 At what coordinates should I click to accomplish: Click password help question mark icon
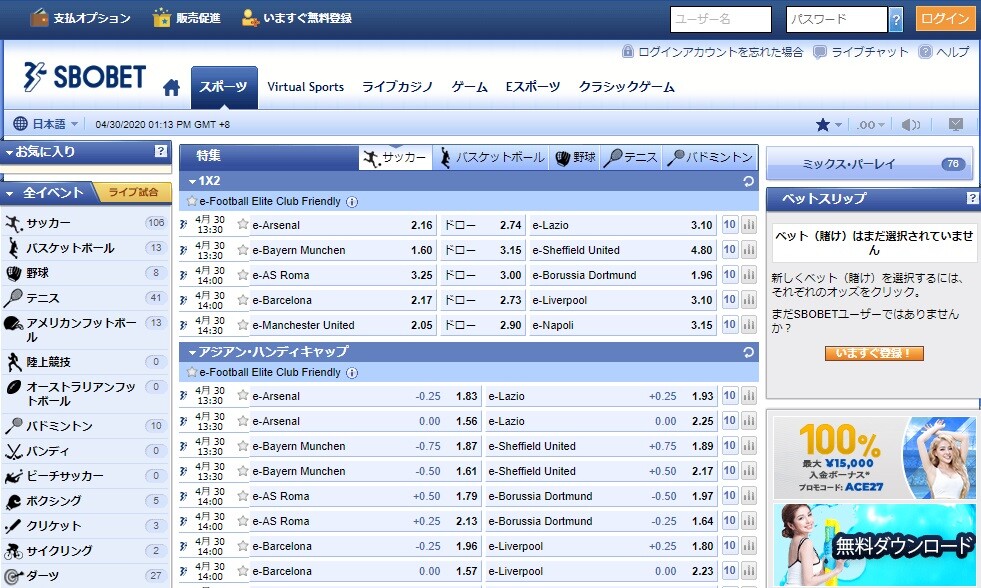(x=896, y=19)
